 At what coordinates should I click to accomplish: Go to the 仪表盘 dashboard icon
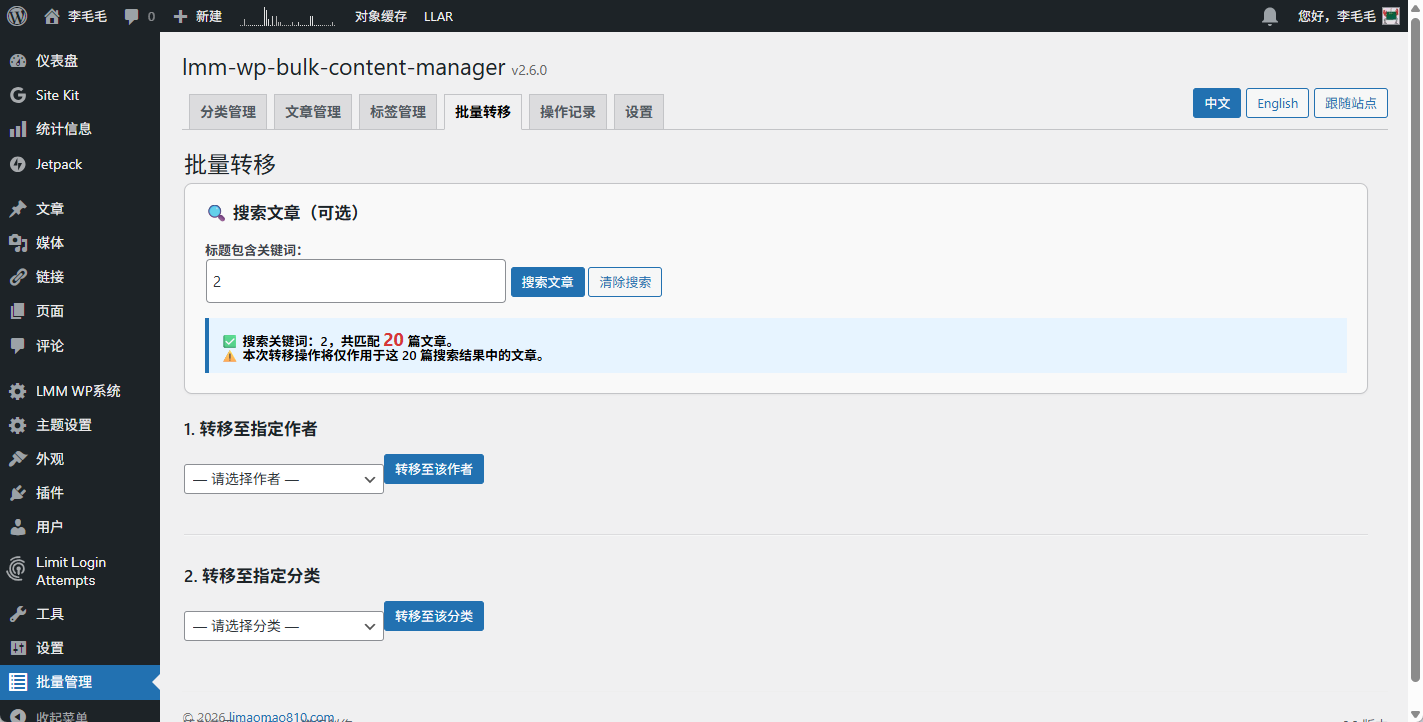coord(17,61)
